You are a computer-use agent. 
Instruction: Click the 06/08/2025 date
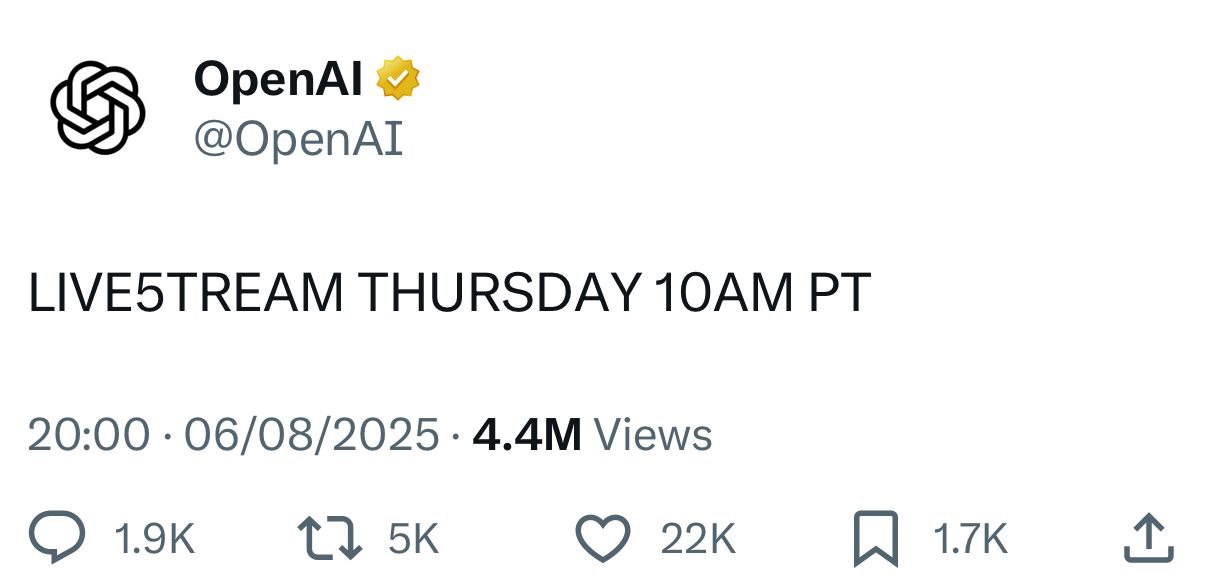(x=312, y=436)
